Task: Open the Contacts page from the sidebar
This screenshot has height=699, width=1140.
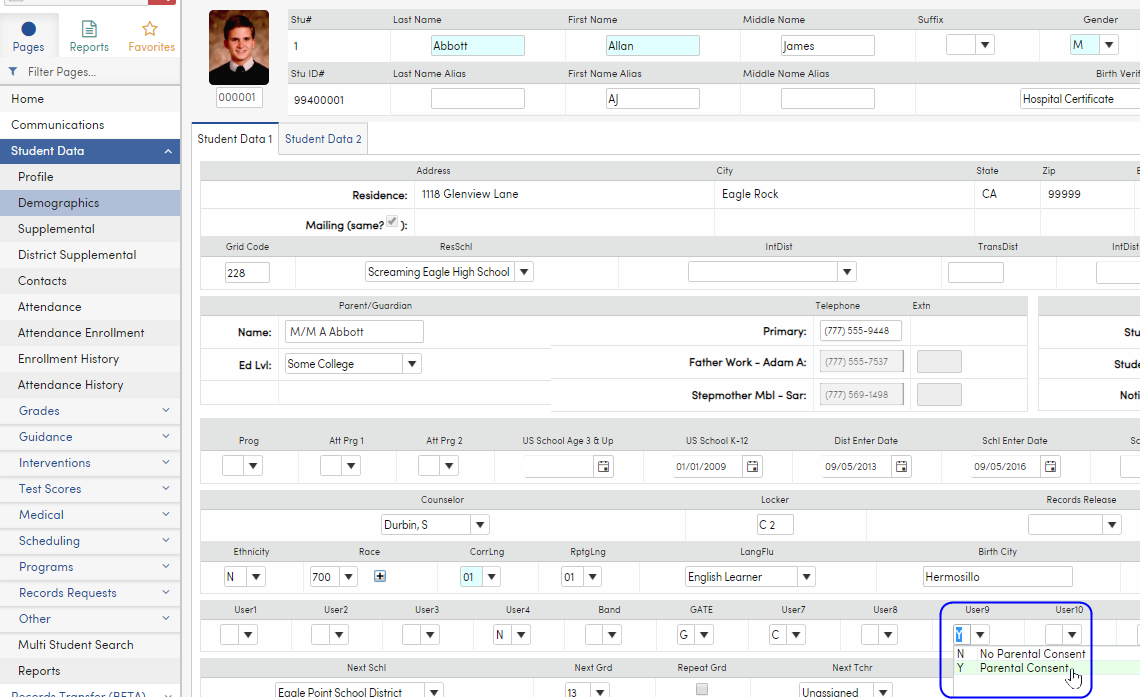Action: click(46, 280)
